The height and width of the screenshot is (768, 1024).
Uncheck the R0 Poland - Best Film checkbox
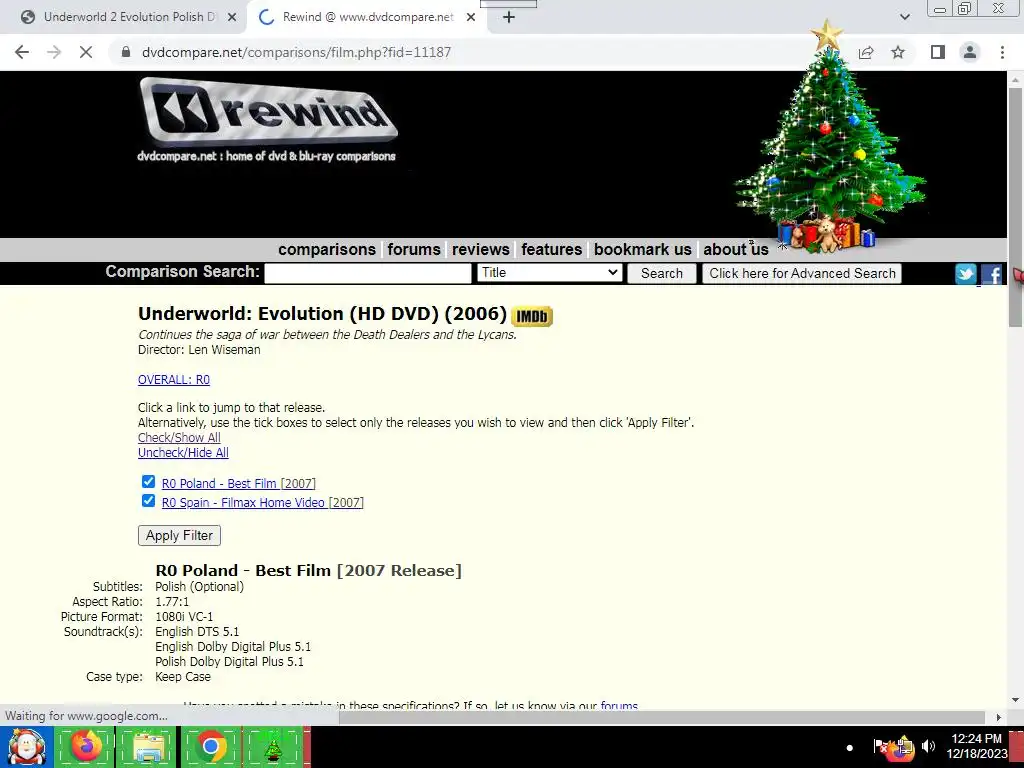coord(148,482)
